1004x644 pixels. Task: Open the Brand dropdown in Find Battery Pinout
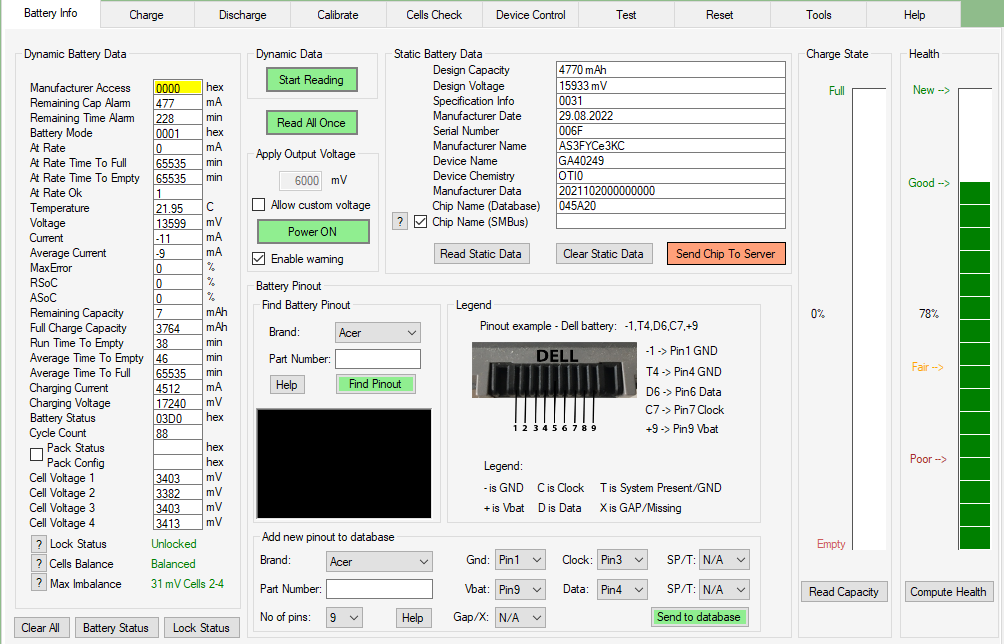tap(378, 333)
